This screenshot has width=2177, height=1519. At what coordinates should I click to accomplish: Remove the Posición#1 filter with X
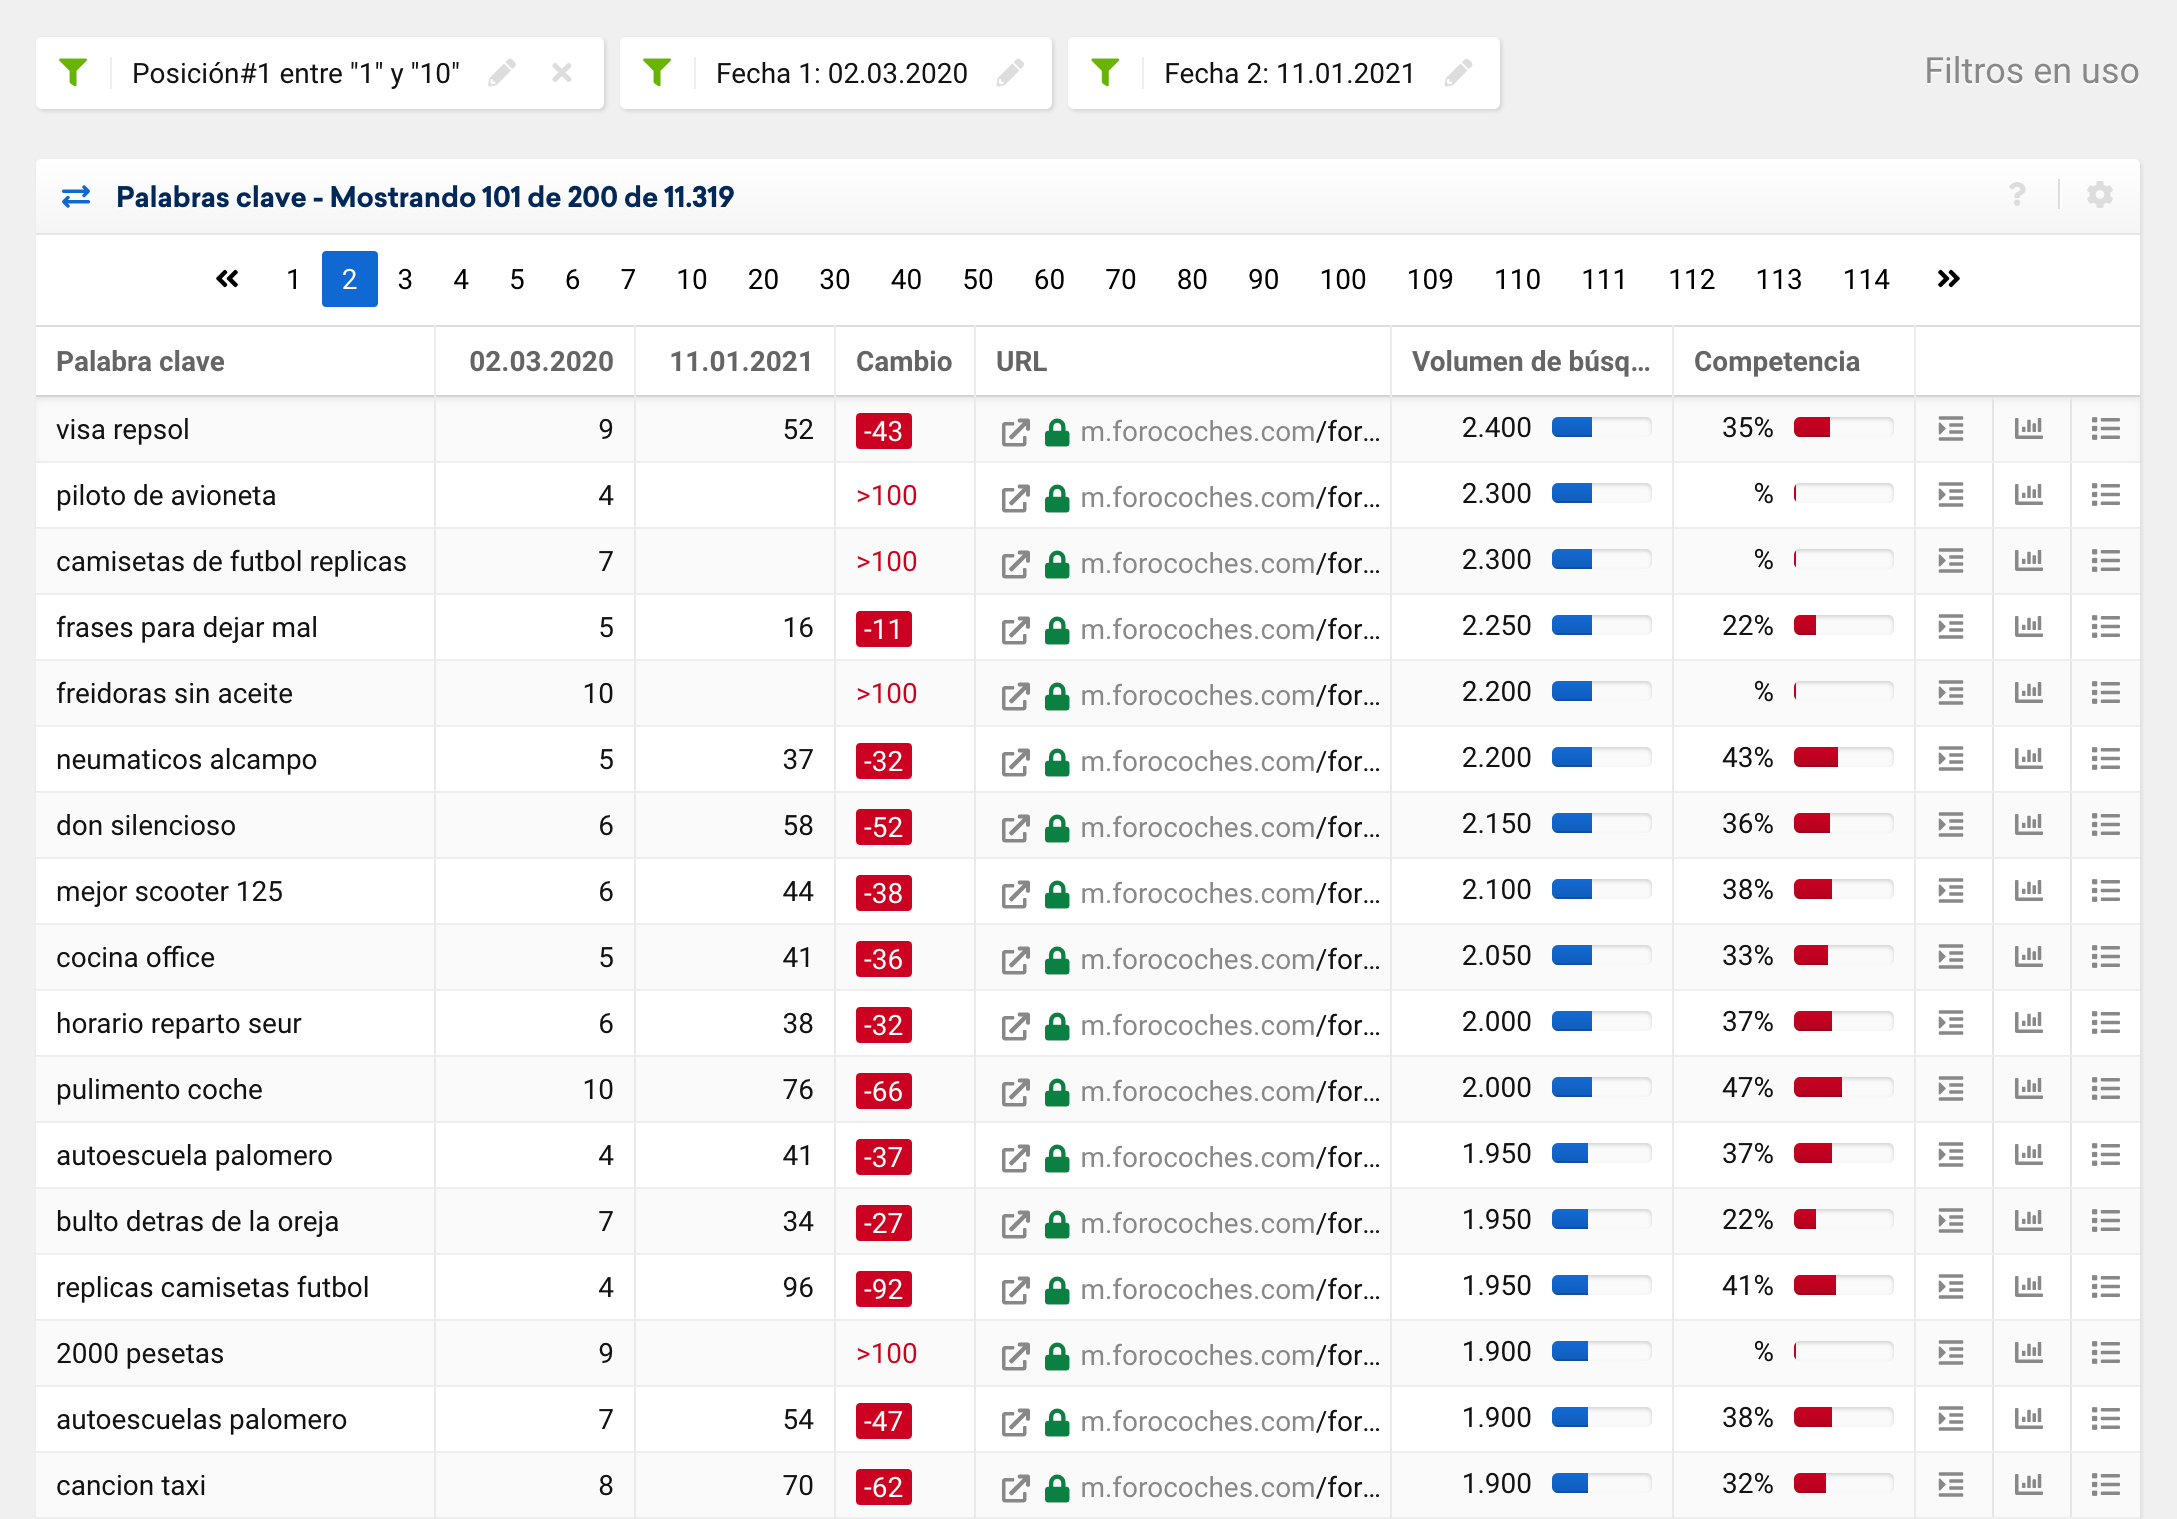click(x=562, y=73)
